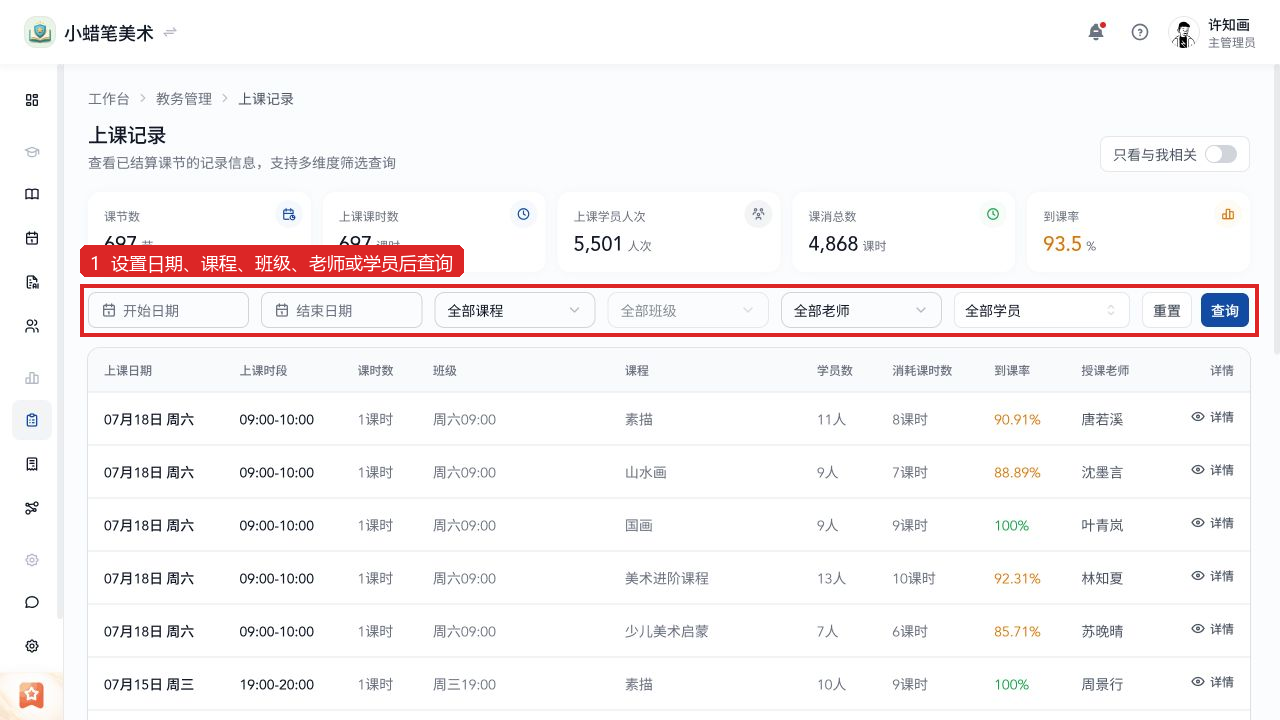Open the chat bubble sidebar icon
The height and width of the screenshot is (720, 1280).
click(x=32, y=602)
